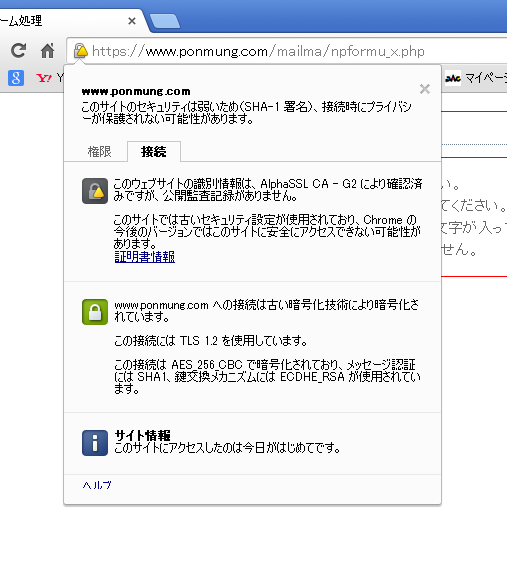Switch to the 権限 tab
Screen dimensions: 507x565
click(99, 151)
